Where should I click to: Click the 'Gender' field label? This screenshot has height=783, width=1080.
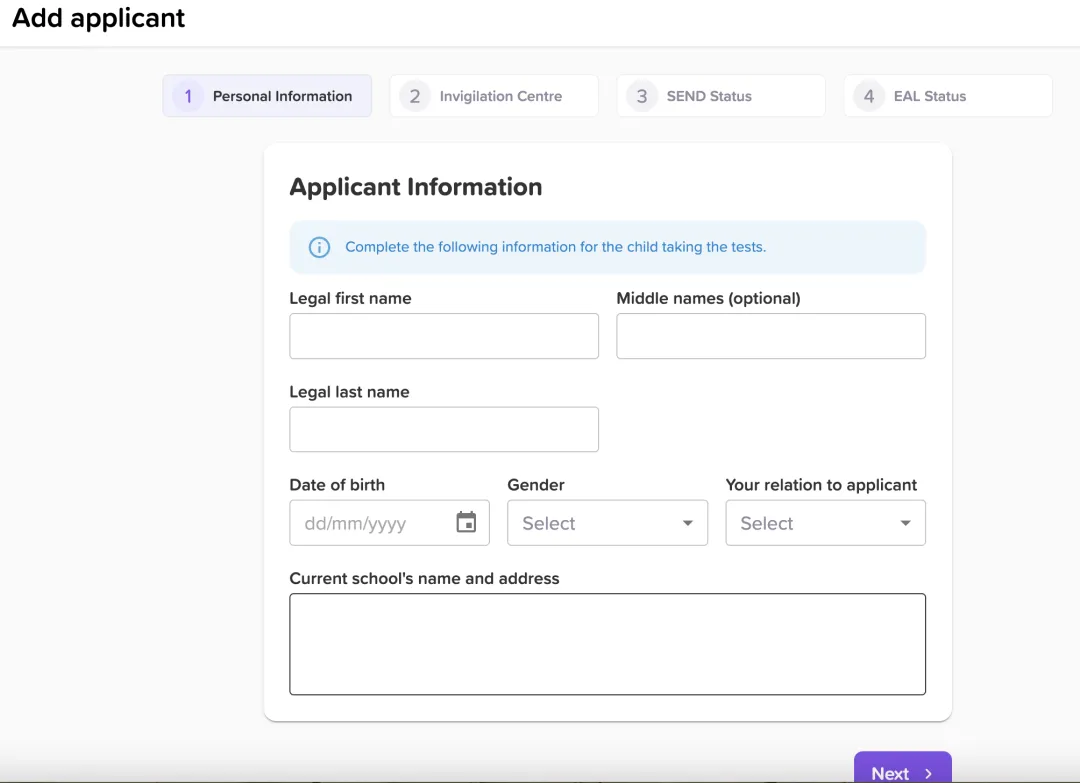tap(536, 485)
